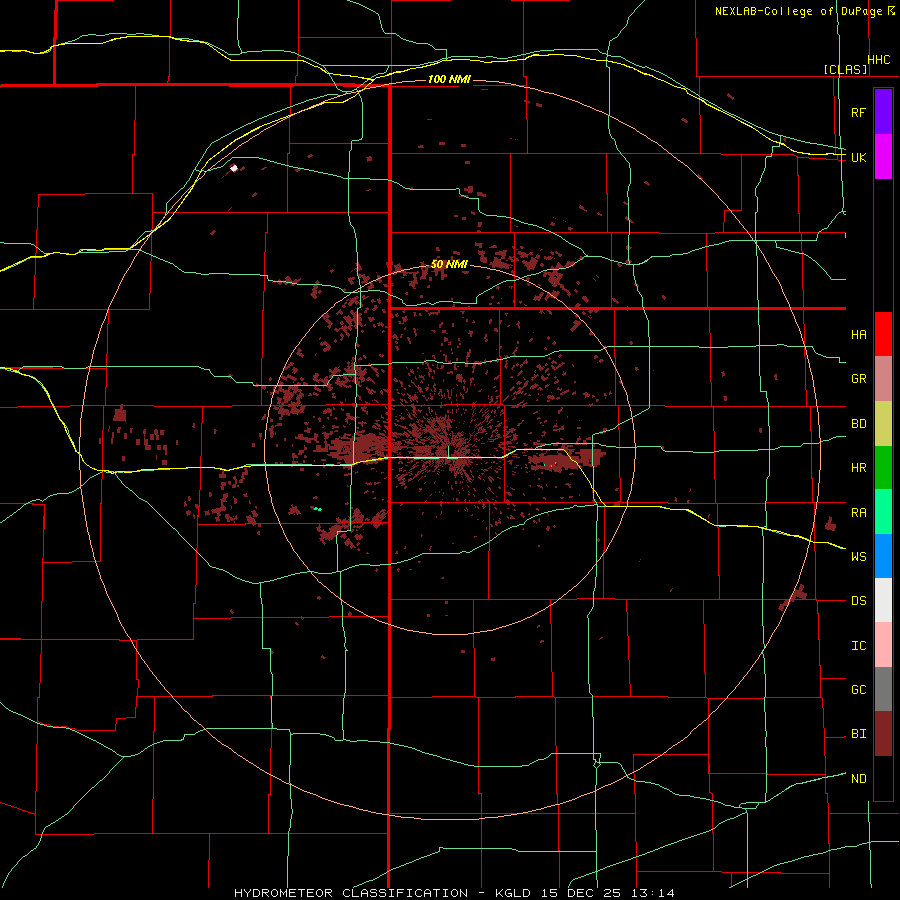Click the RF legend label

pos(859,112)
